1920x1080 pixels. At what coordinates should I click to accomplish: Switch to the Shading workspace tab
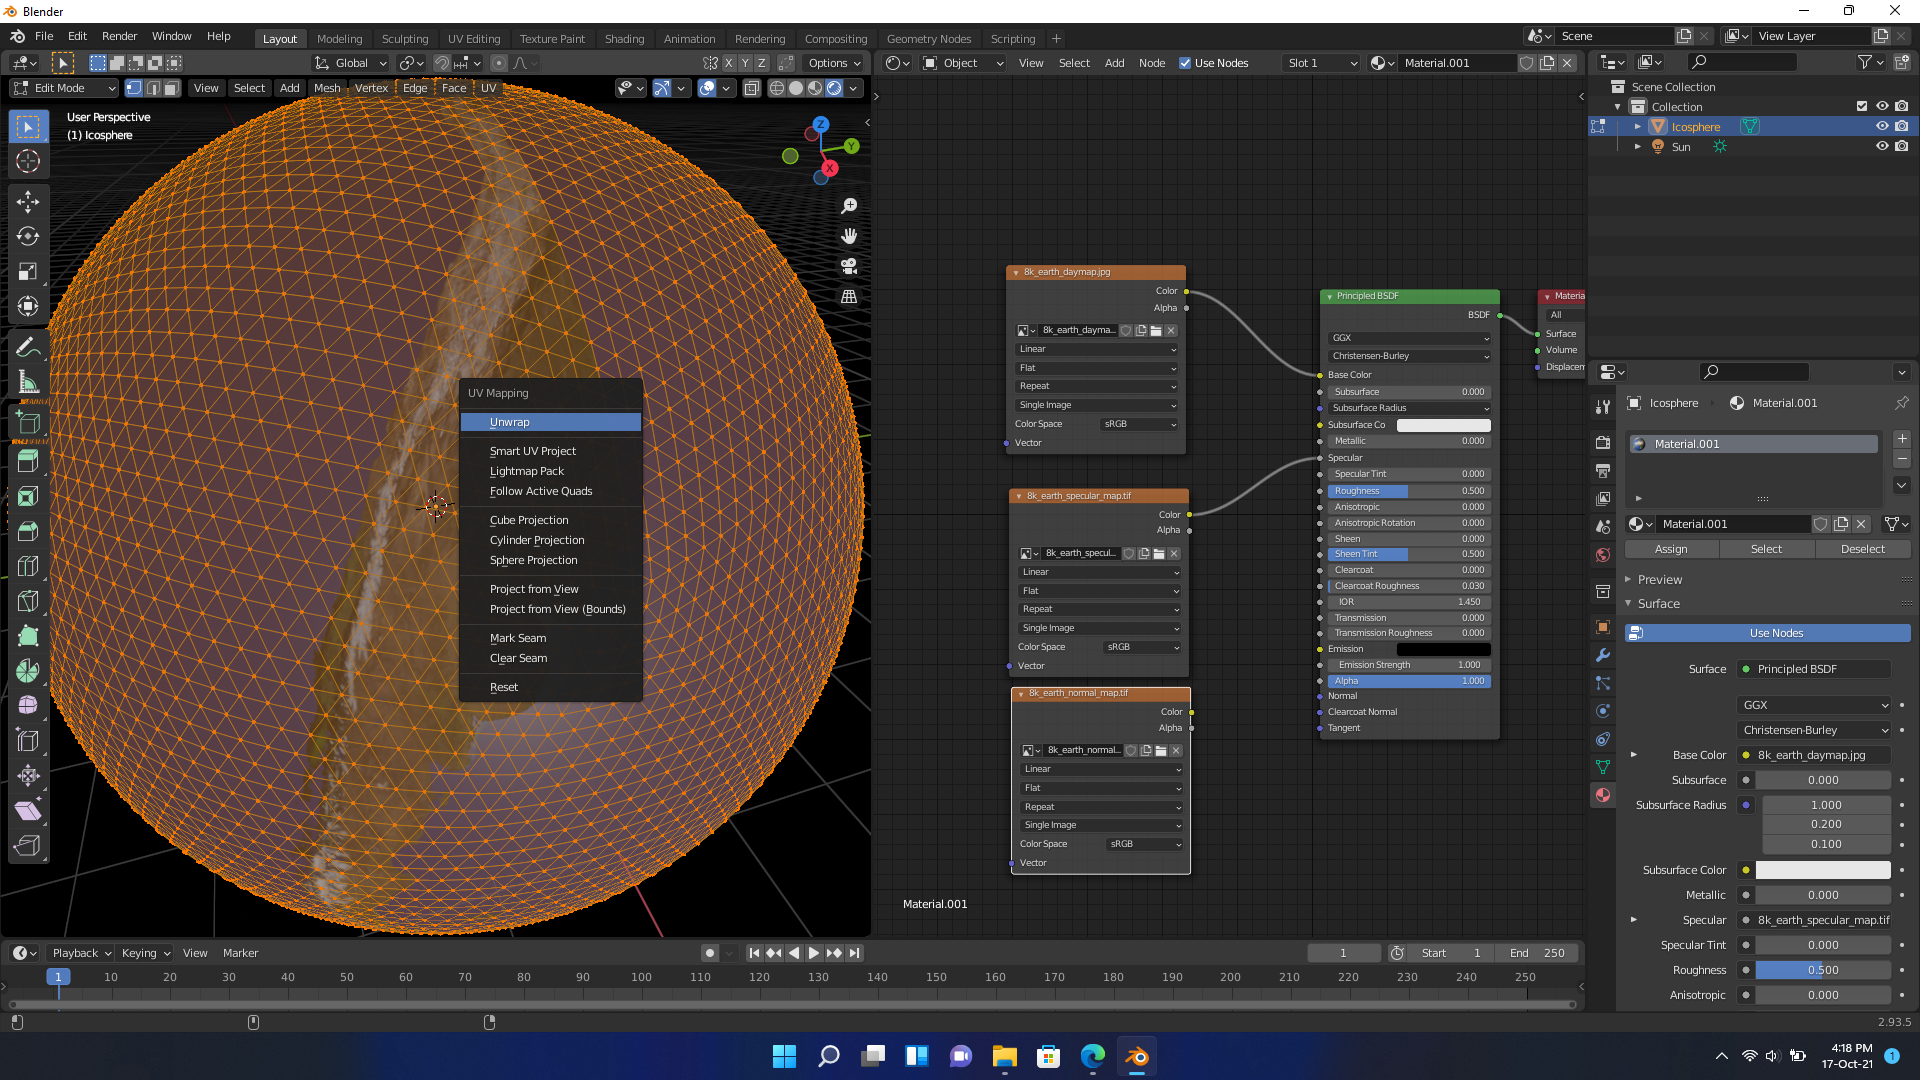625,39
